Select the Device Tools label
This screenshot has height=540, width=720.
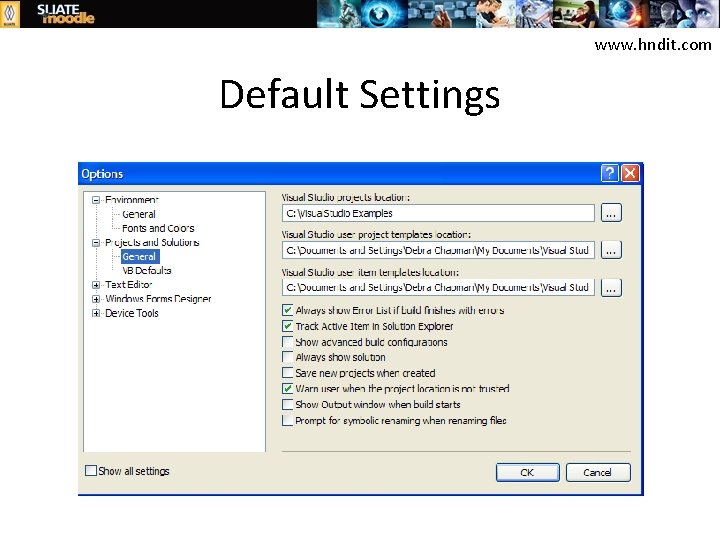pos(132,313)
